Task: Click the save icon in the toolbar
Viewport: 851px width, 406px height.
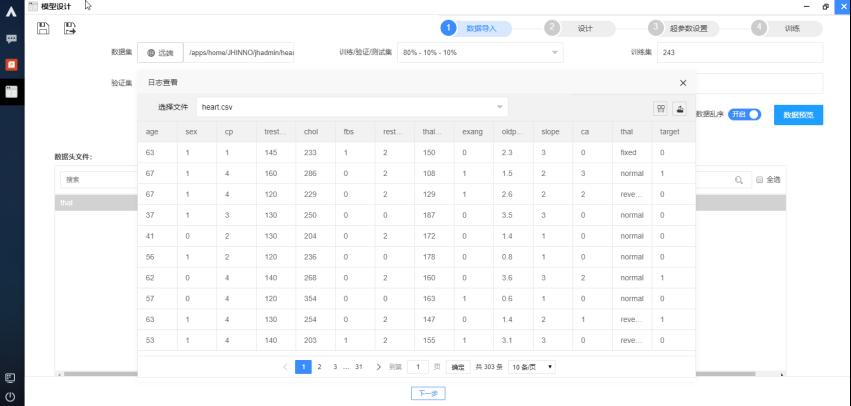Action: point(43,28)
